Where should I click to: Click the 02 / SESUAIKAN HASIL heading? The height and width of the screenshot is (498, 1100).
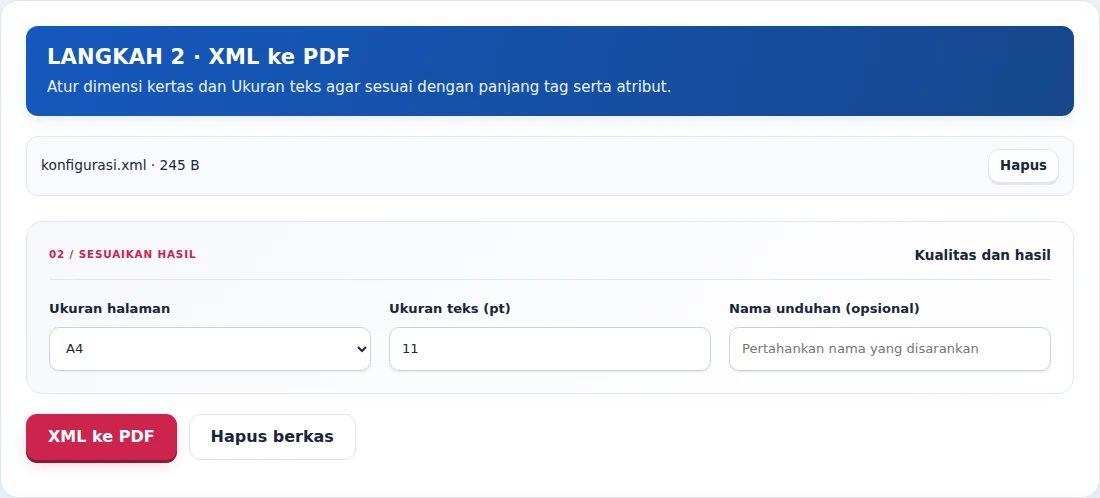[122, 255]
